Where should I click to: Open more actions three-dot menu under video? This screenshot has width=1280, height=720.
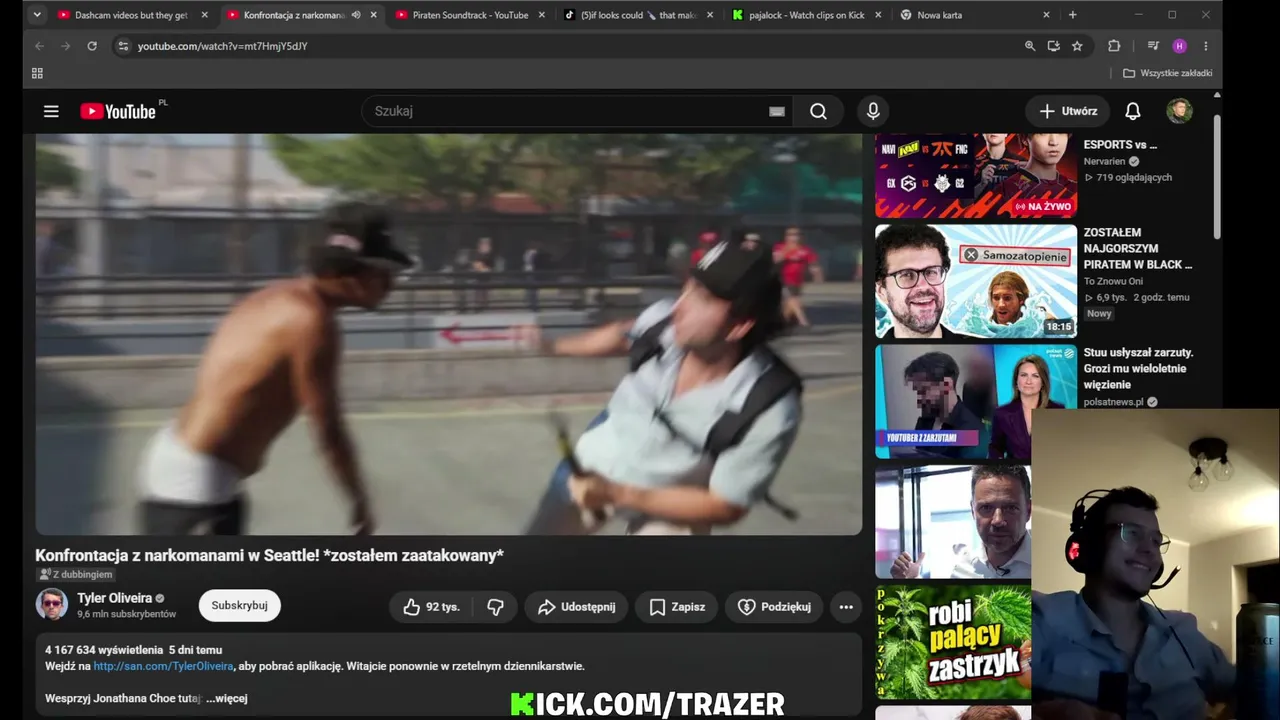(846, 607)
